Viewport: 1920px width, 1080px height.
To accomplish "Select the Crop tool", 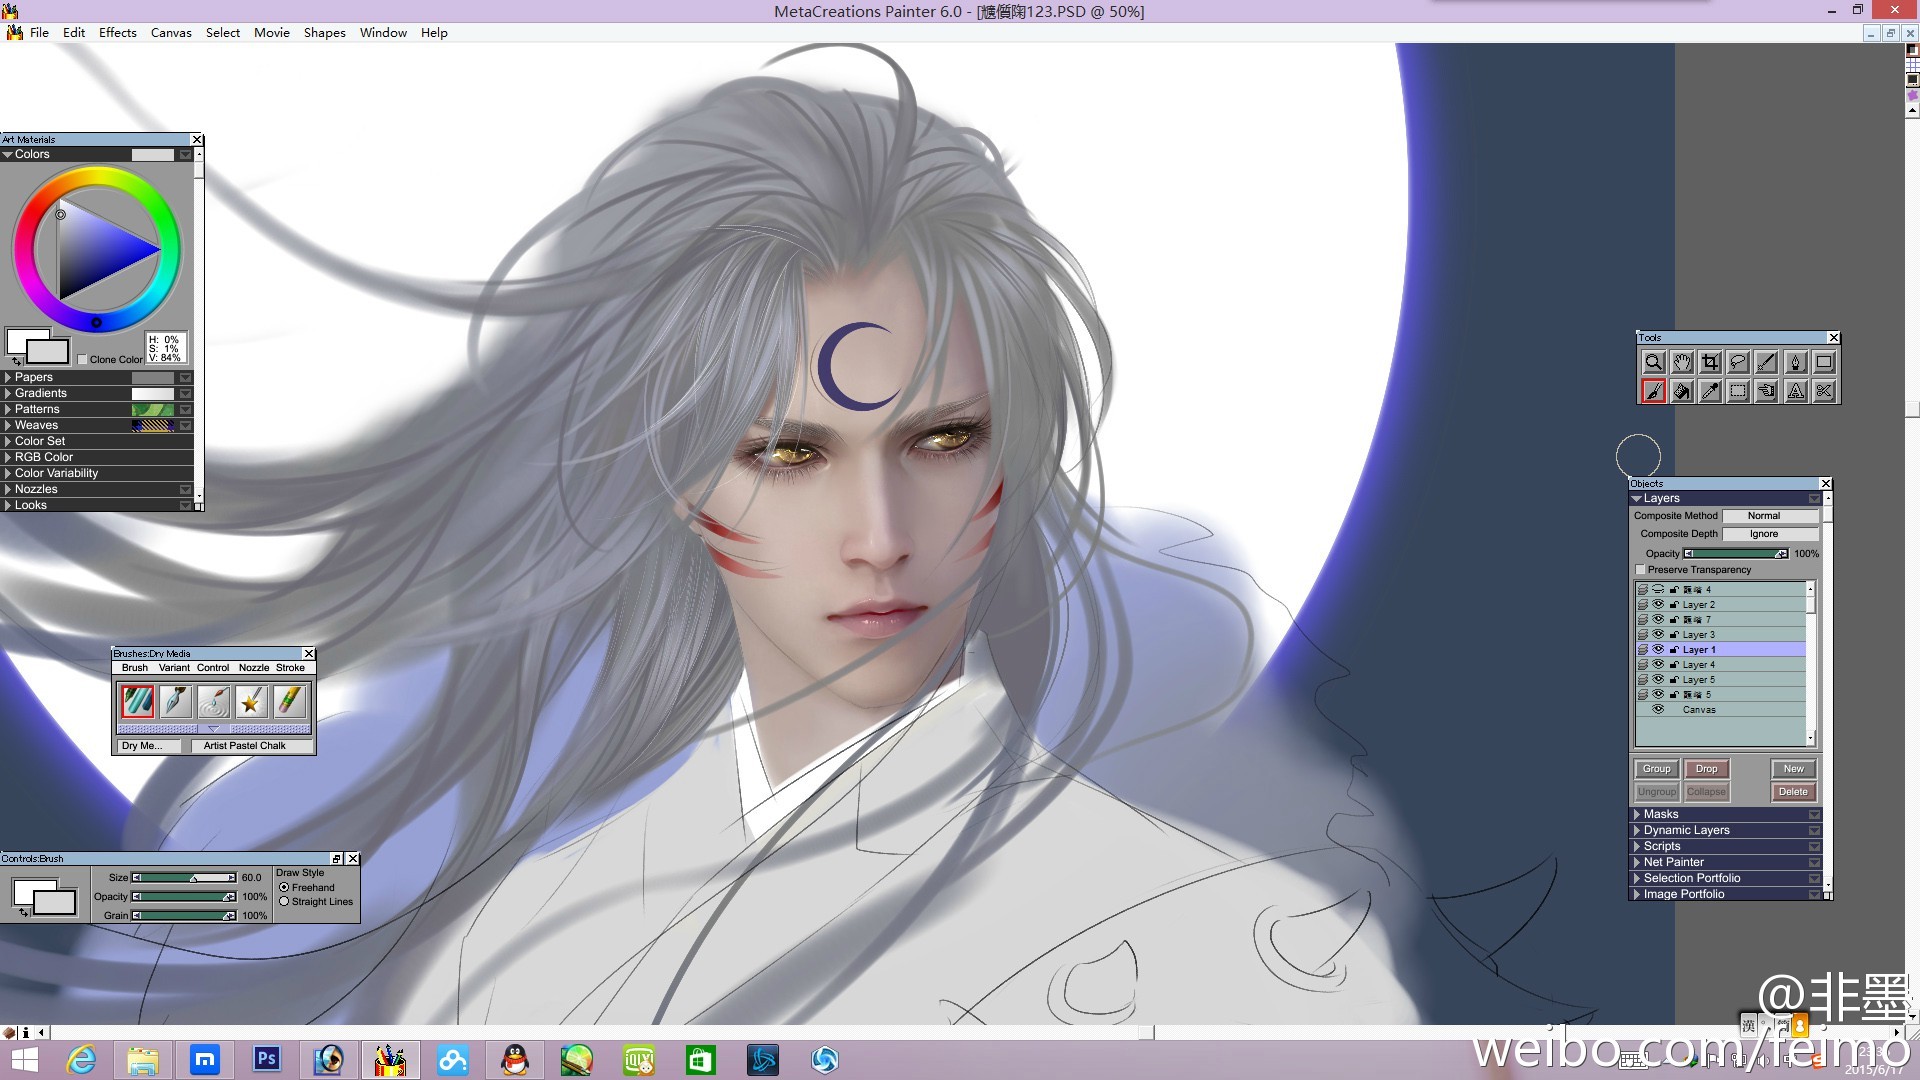I will pos(1710,363).
